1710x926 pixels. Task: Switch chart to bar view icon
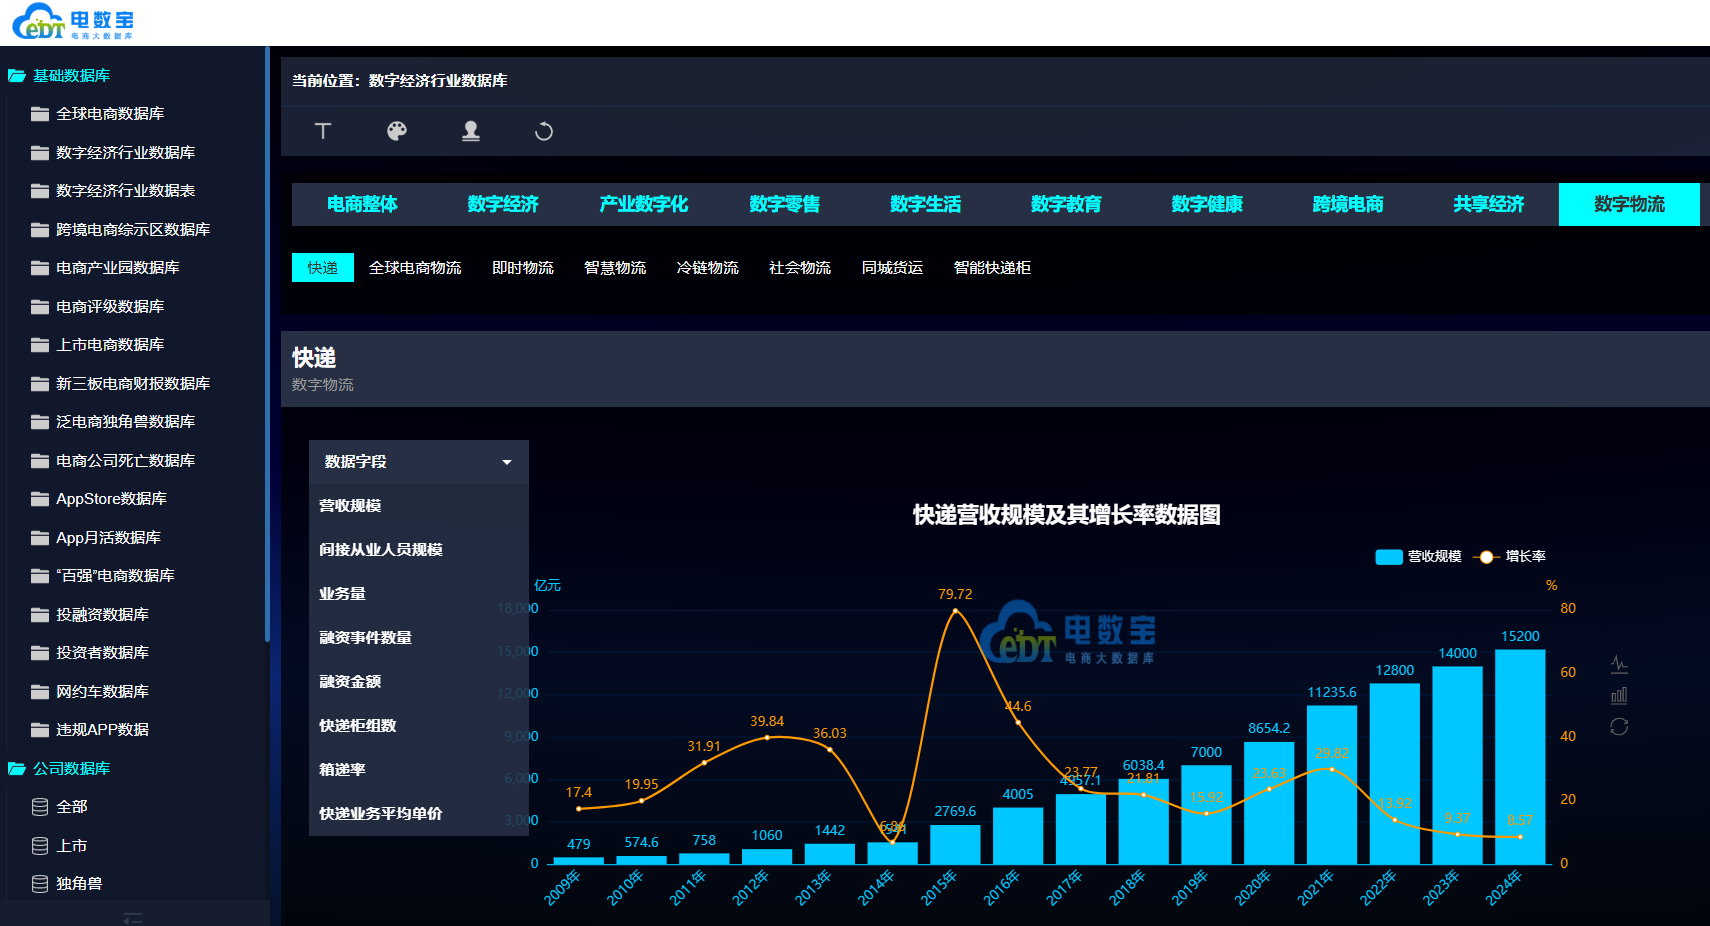click(1620, 695)
